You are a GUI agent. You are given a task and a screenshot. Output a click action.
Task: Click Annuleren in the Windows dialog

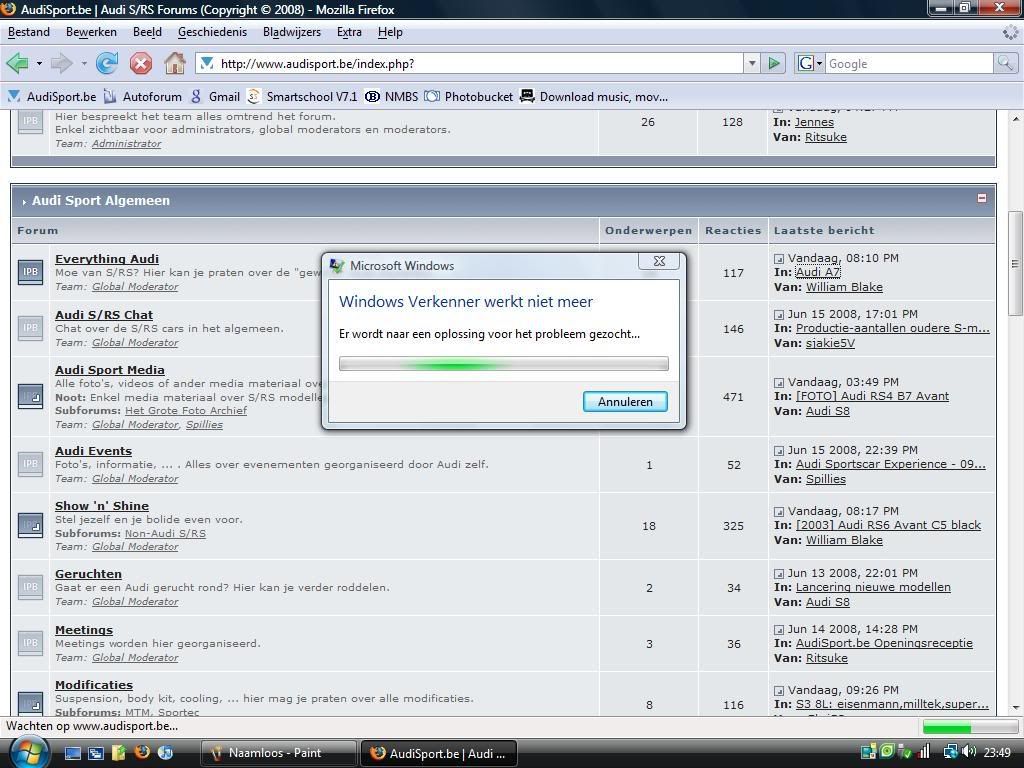click(x=625, y=402)
